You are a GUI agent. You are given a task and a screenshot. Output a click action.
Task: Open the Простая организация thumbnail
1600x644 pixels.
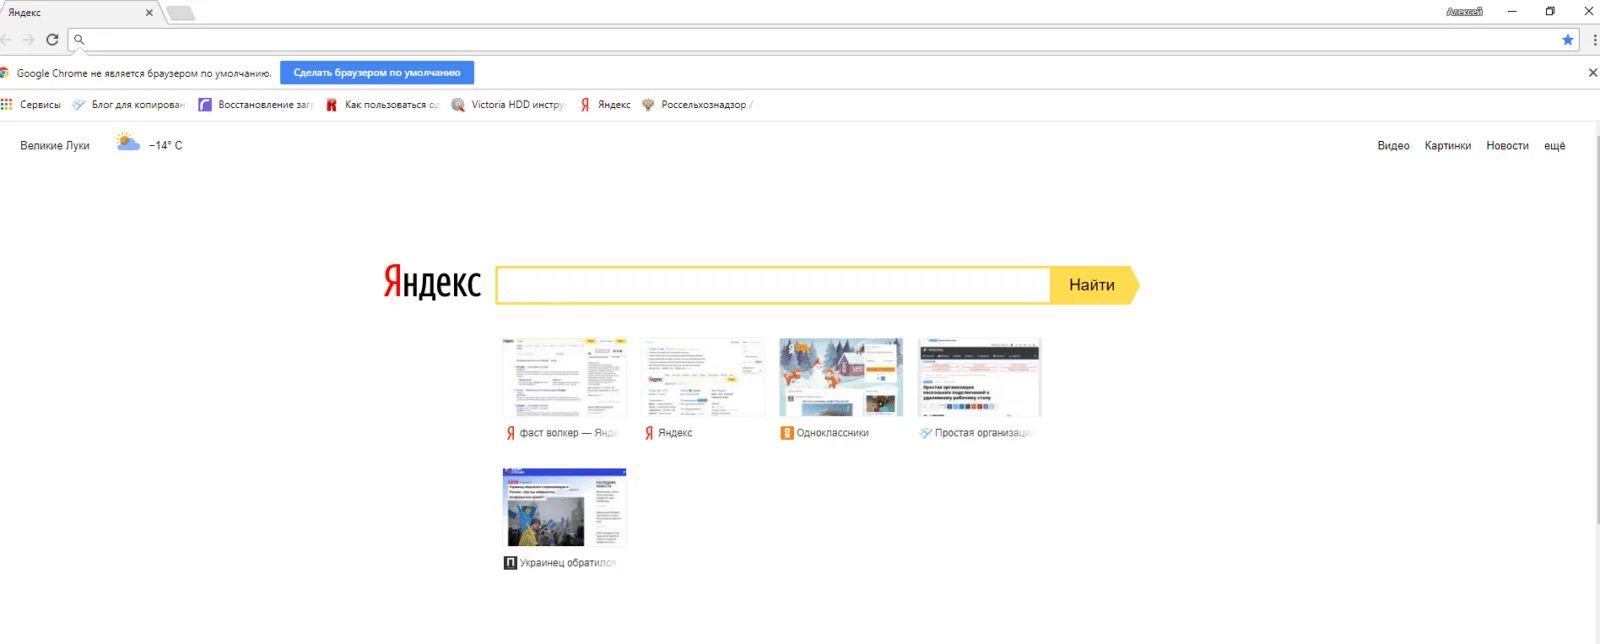(x=980, y=377)
